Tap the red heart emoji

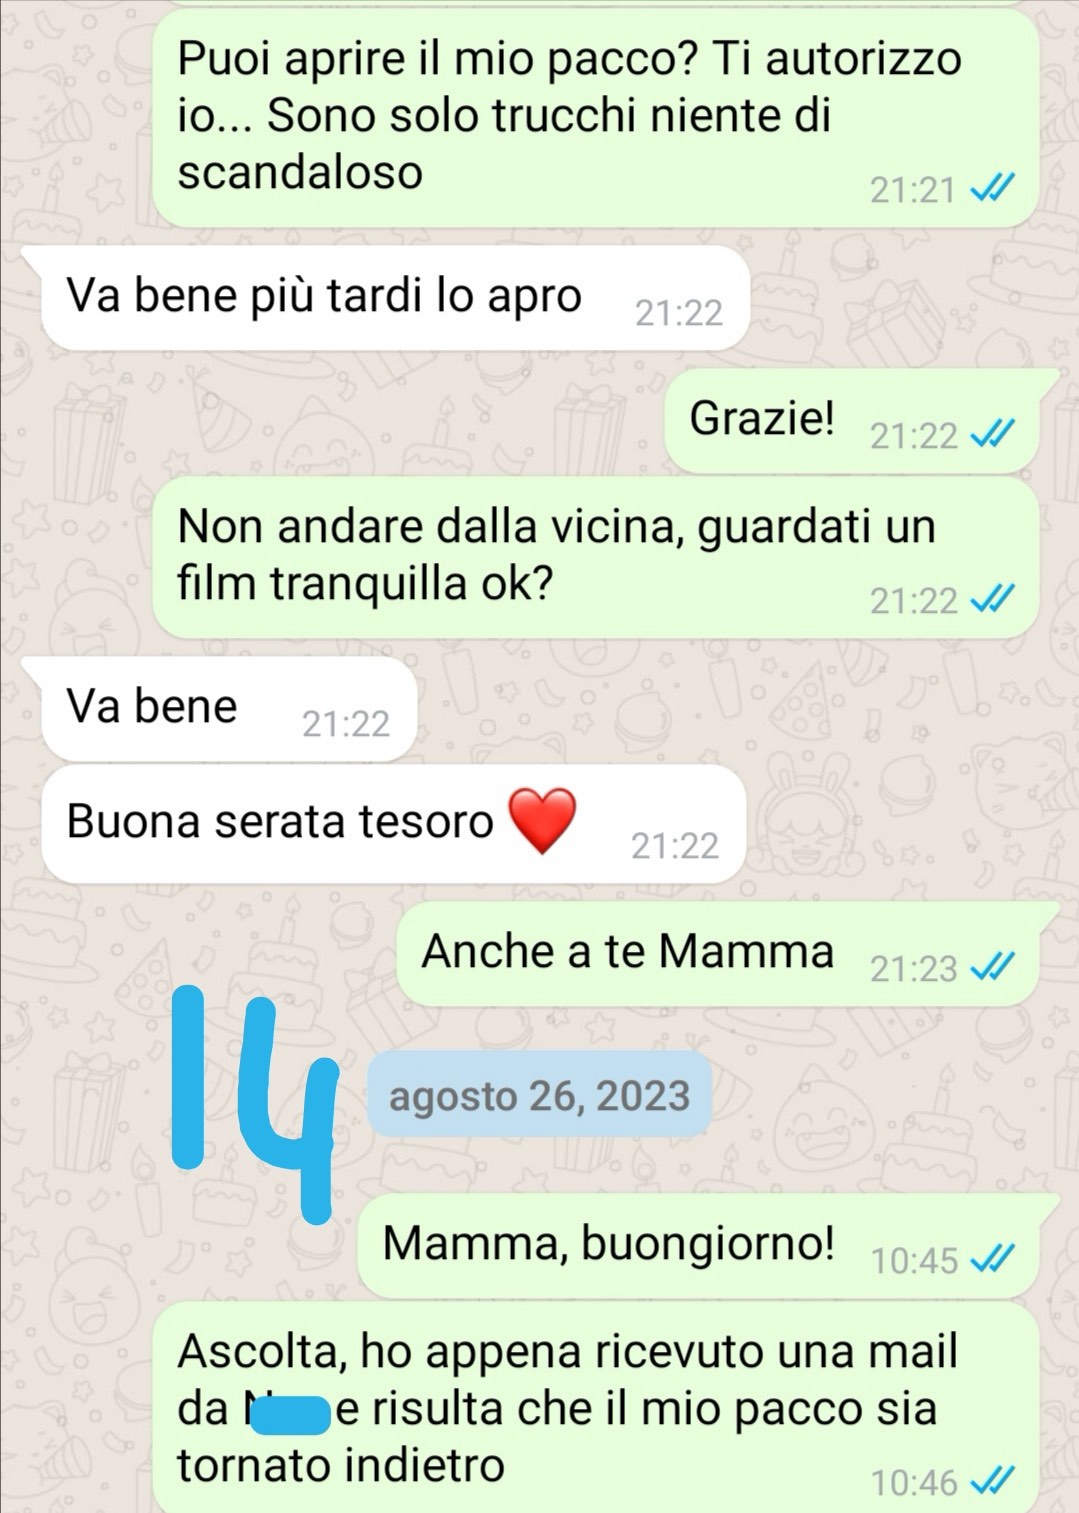pyautogui.click(x=542, y=820)
